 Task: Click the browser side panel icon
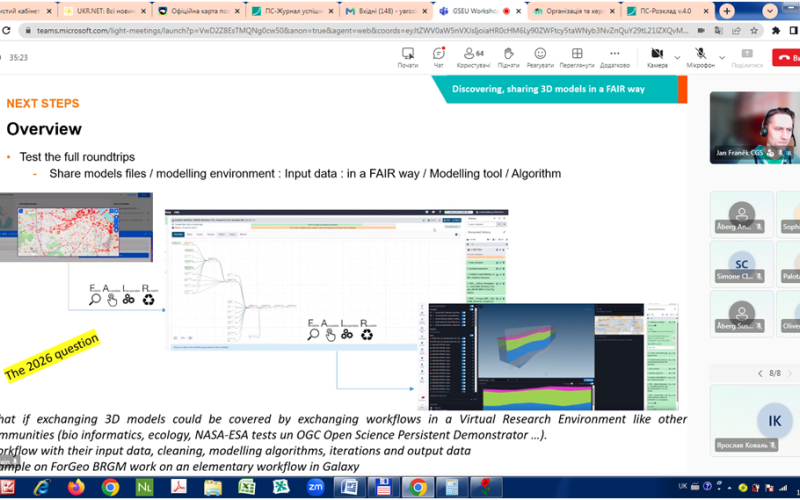pyautogui.click(x=794, y=31)
